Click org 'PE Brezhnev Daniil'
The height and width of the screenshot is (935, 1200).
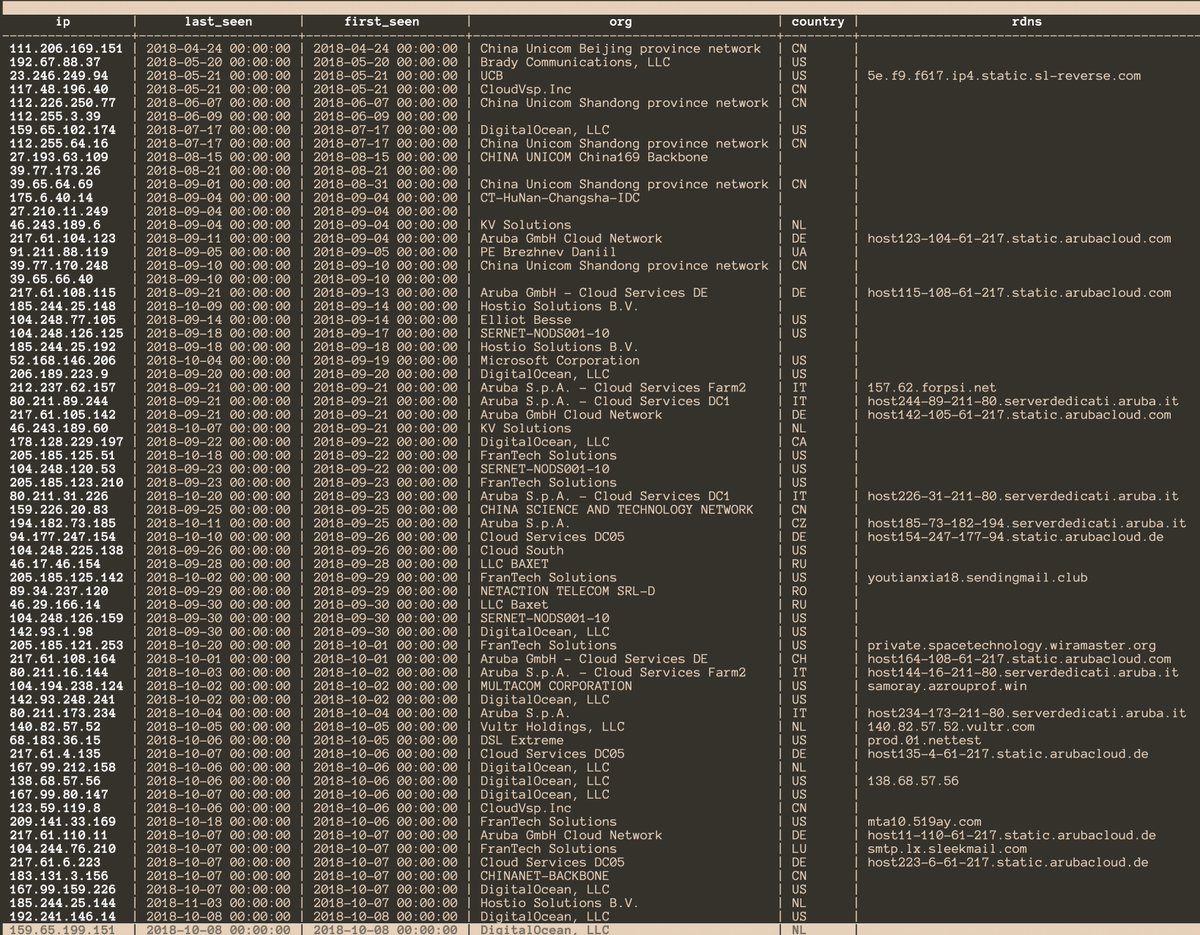point(548,252)
